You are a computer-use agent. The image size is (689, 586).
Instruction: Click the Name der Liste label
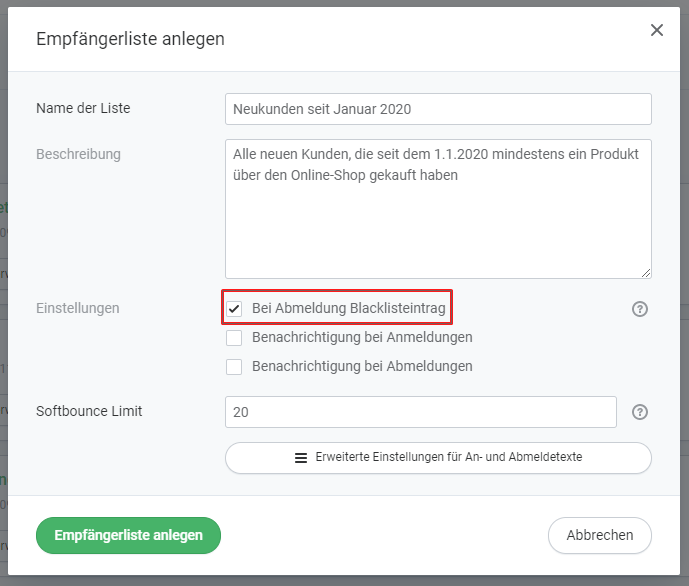(x=83, y=109)
